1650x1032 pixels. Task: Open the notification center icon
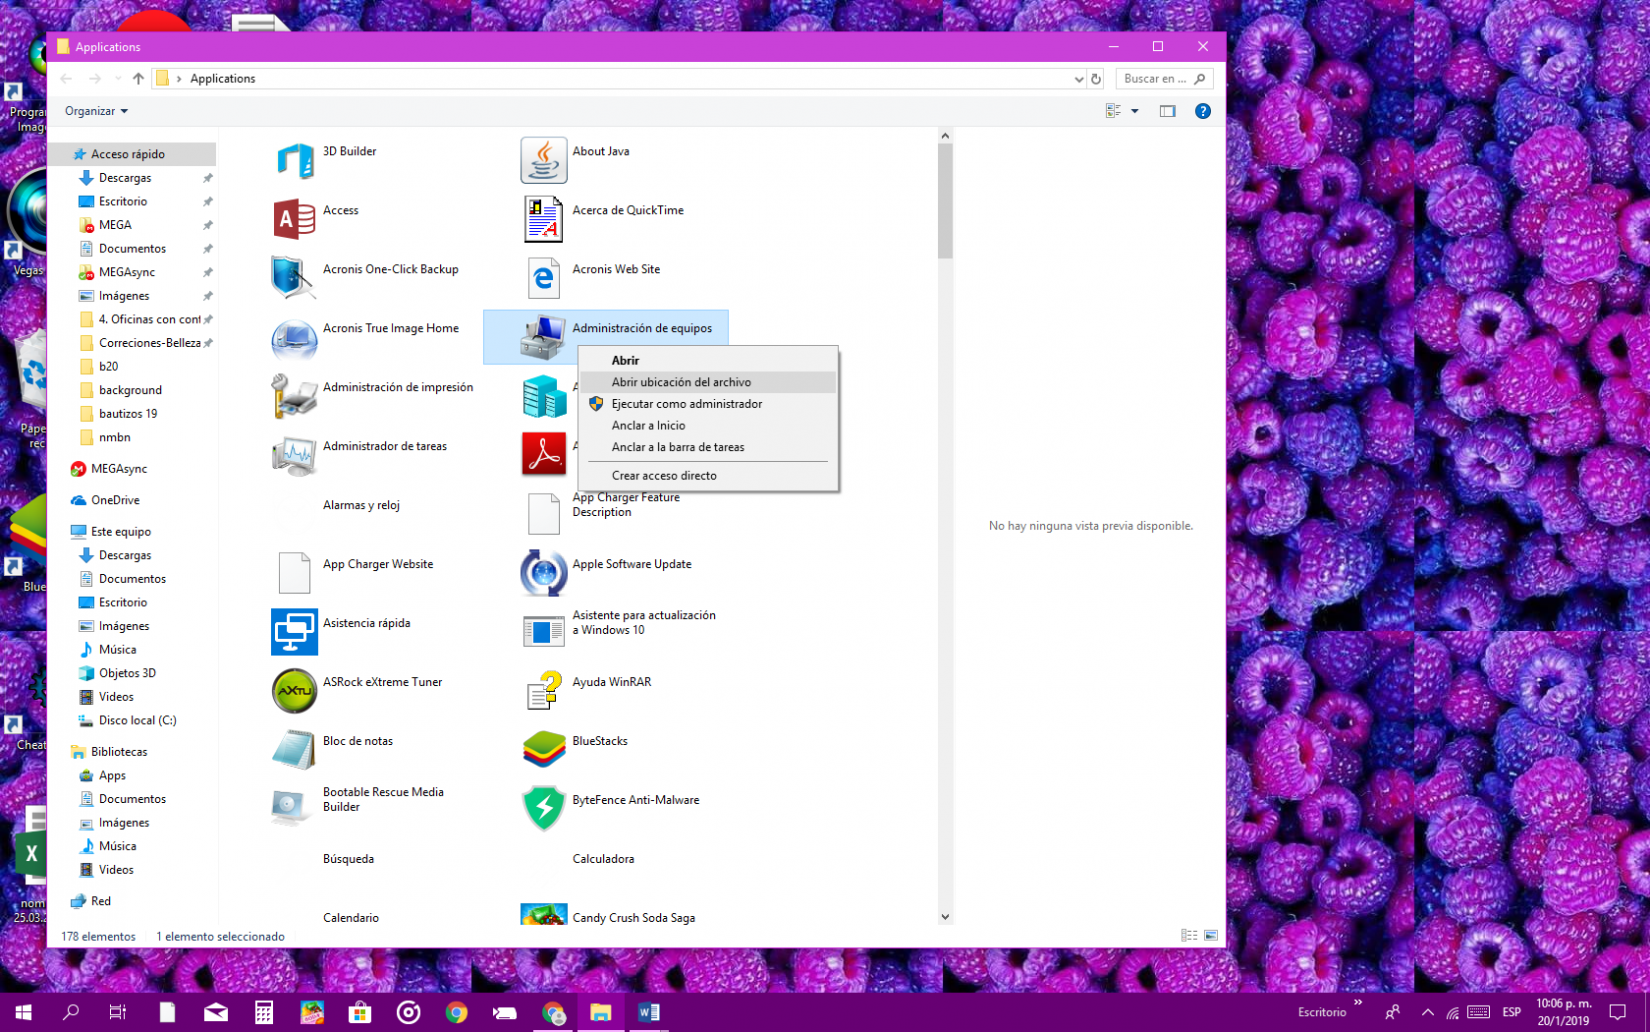(1617, 1012)
